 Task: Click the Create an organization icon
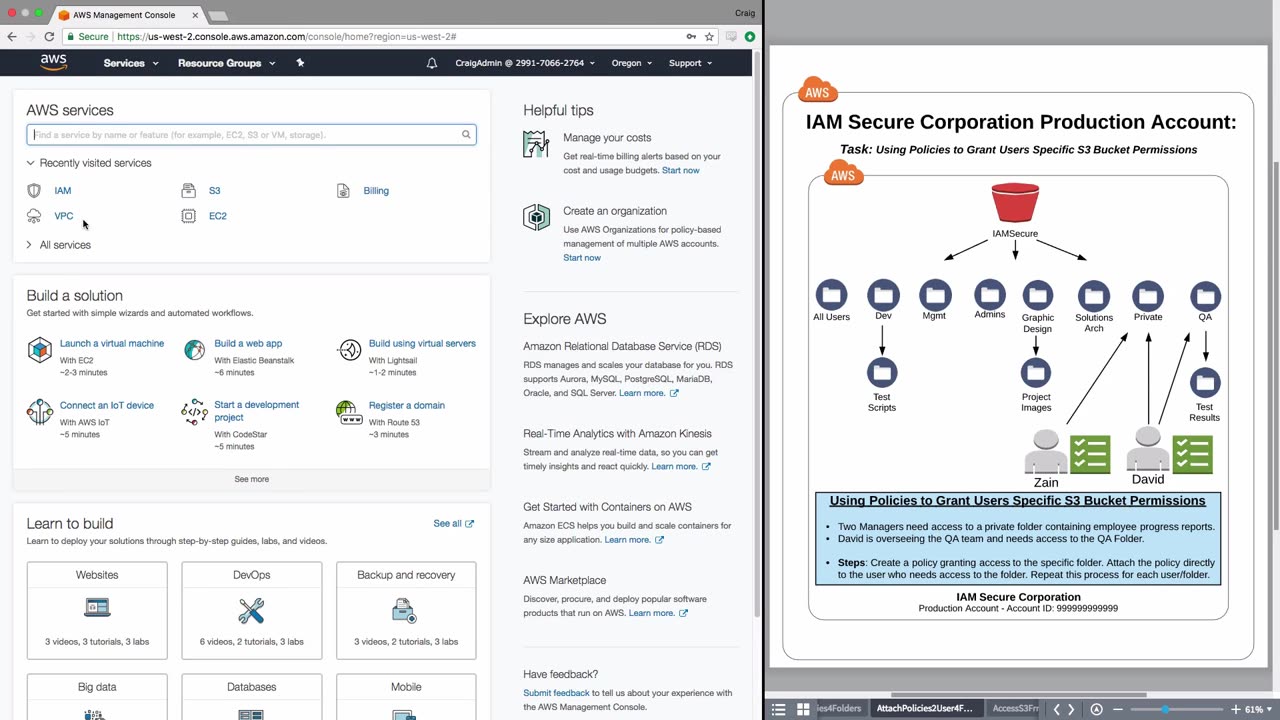tap(536, 217)
